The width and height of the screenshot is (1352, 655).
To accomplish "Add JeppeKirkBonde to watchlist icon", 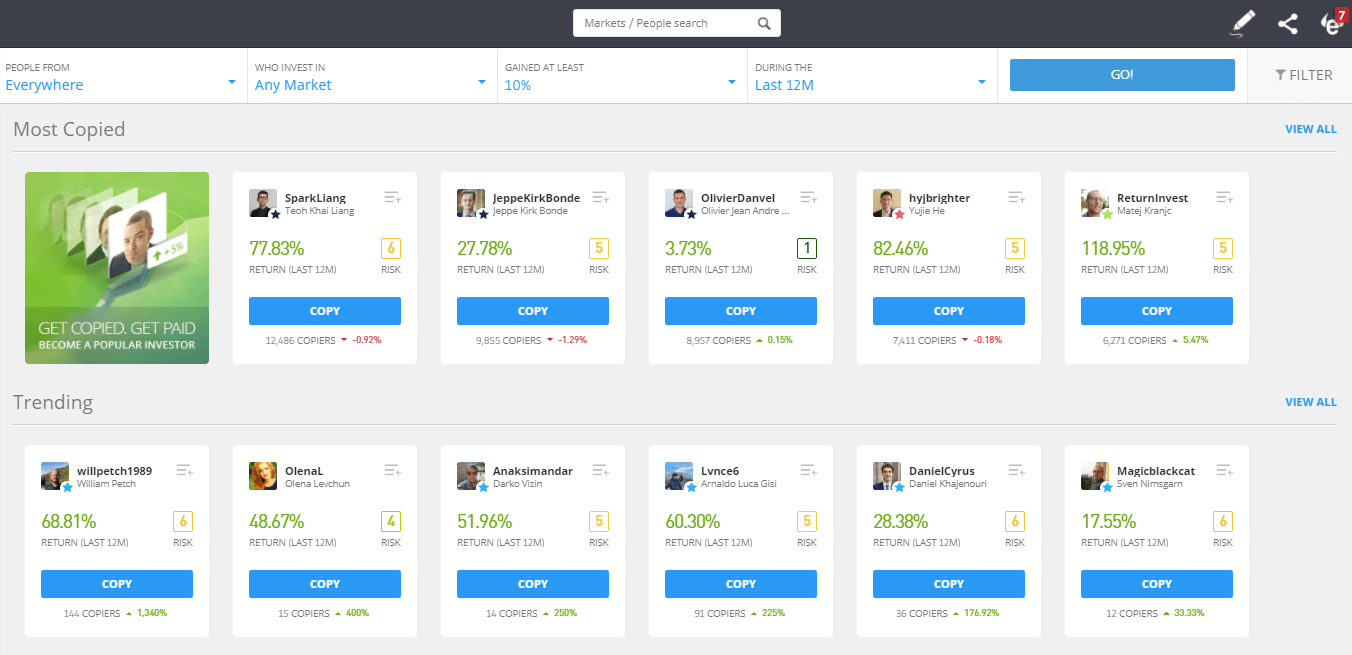I will tap(600, 198).
